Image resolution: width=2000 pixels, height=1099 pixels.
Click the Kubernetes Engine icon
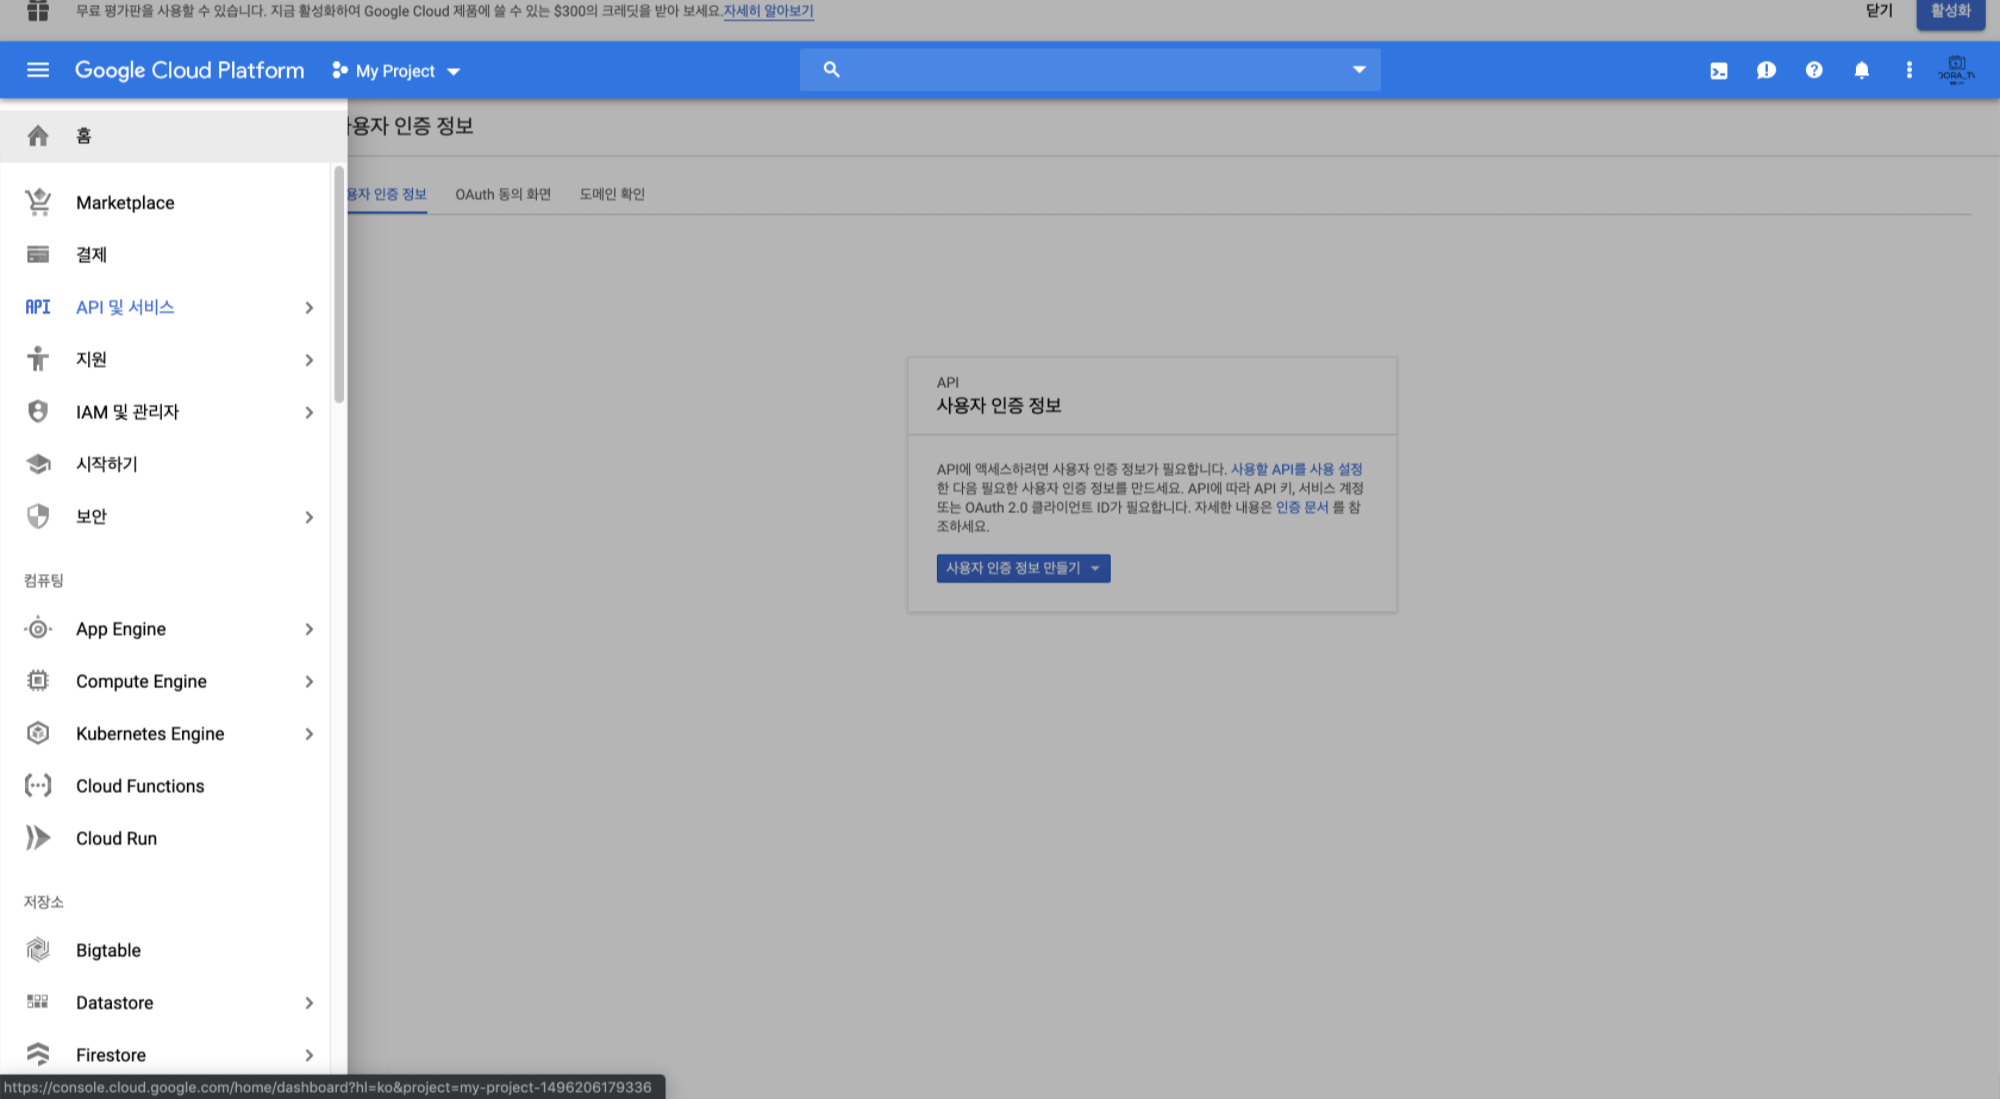(38, 733)
